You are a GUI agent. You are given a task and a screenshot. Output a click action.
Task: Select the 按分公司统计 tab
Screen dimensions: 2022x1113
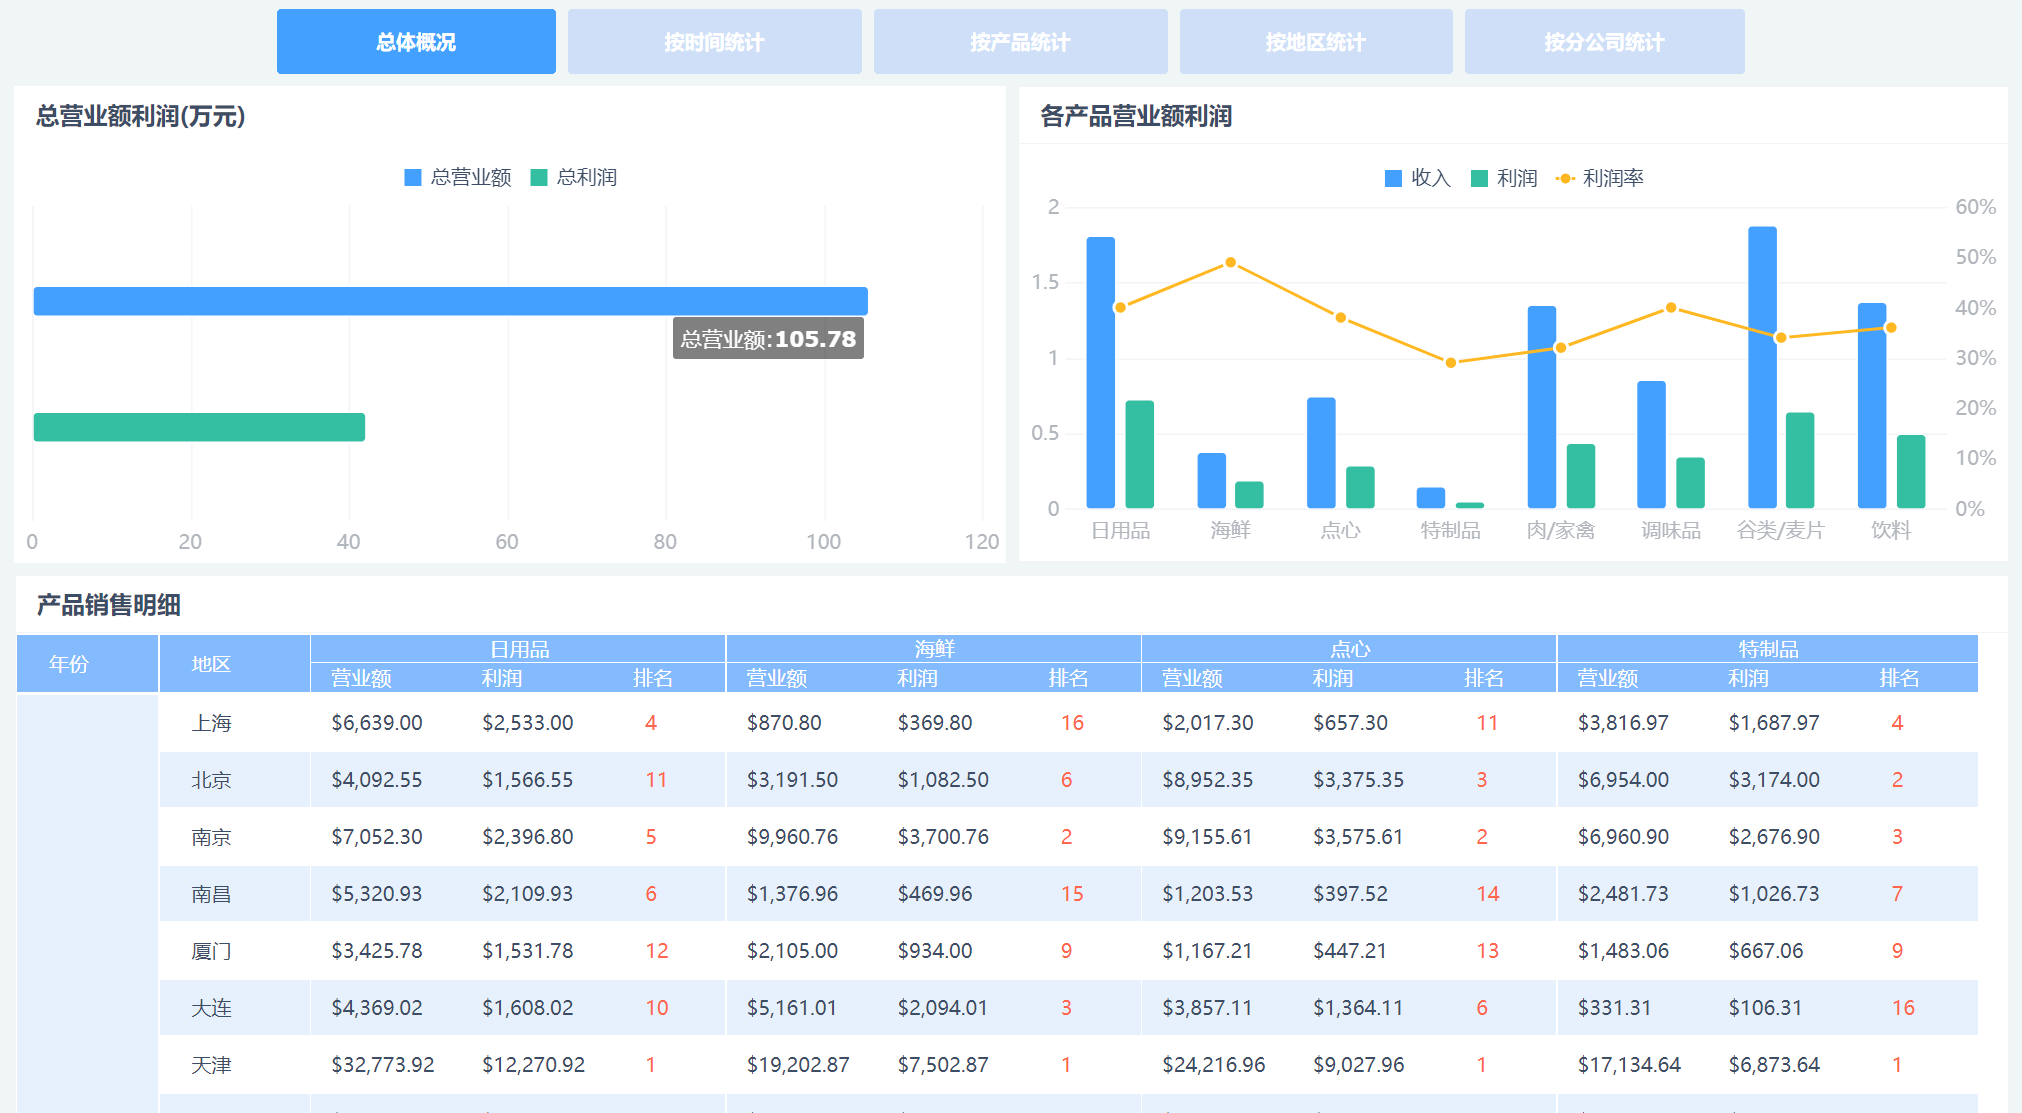tap(1604, 42)
